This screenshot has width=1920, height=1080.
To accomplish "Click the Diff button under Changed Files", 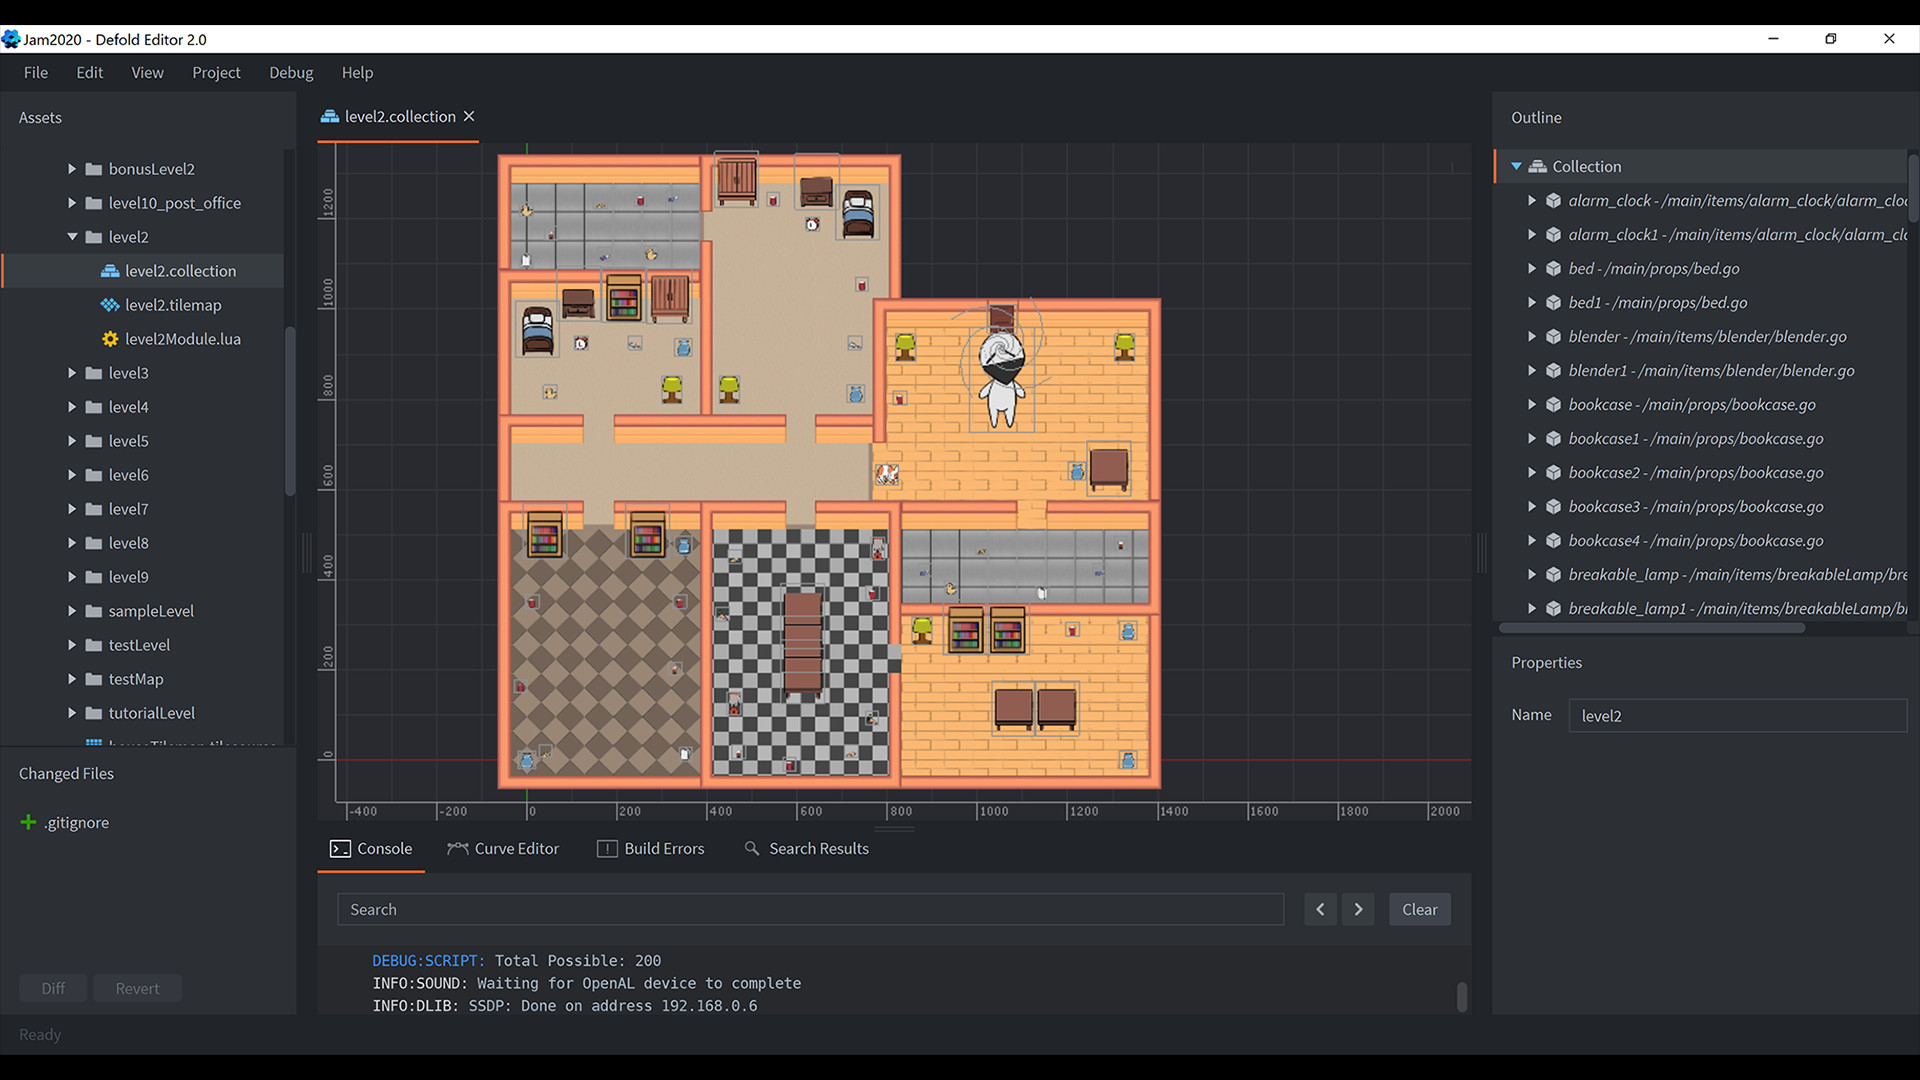I will click(52, 988).
